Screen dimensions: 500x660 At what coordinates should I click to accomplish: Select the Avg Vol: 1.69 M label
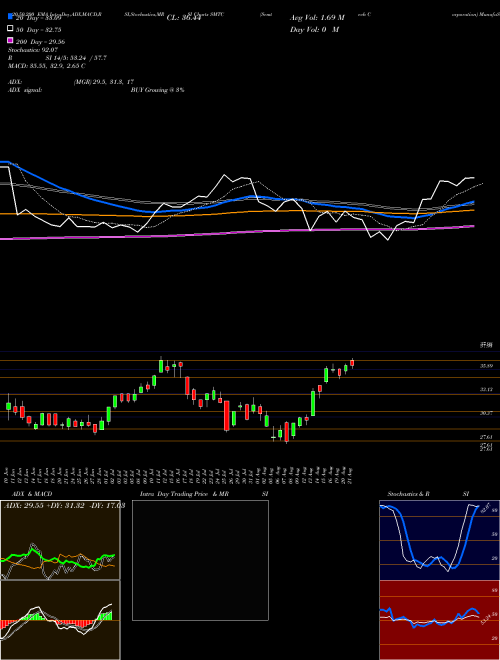[x=317, y=18]
